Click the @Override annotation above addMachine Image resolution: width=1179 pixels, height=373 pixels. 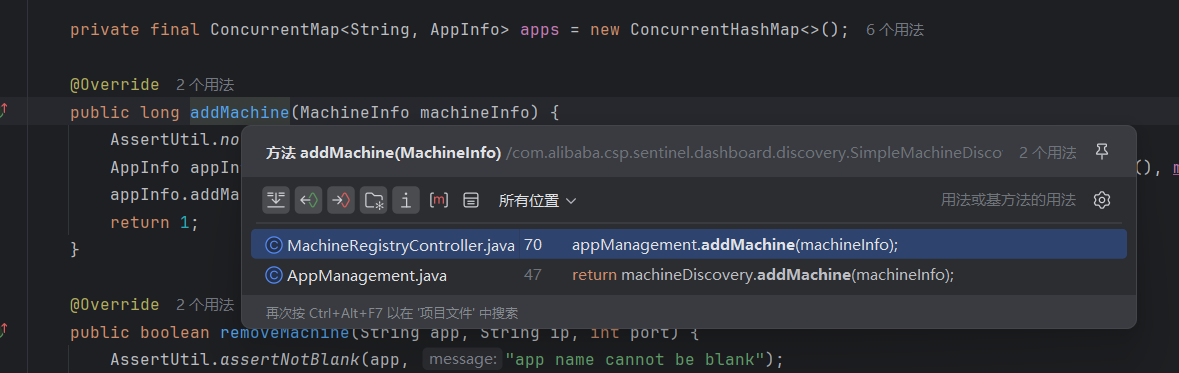[x=114, y=85]
